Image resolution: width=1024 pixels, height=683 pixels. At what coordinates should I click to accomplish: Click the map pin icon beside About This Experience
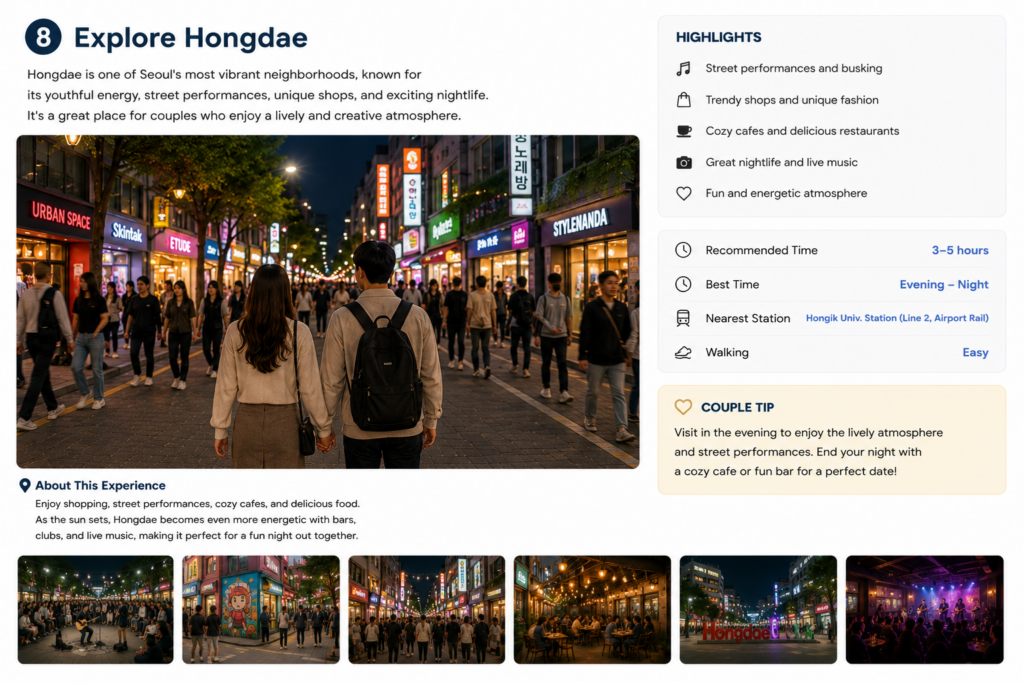pyautogui.click(x=25, y=485)
